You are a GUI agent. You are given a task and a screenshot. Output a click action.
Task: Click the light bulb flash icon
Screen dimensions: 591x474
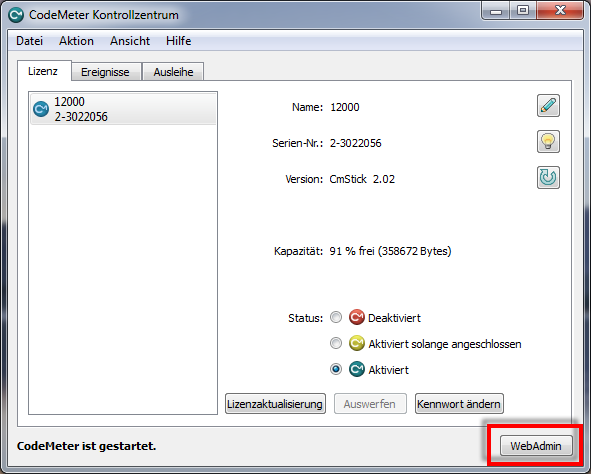click(548, 142)
